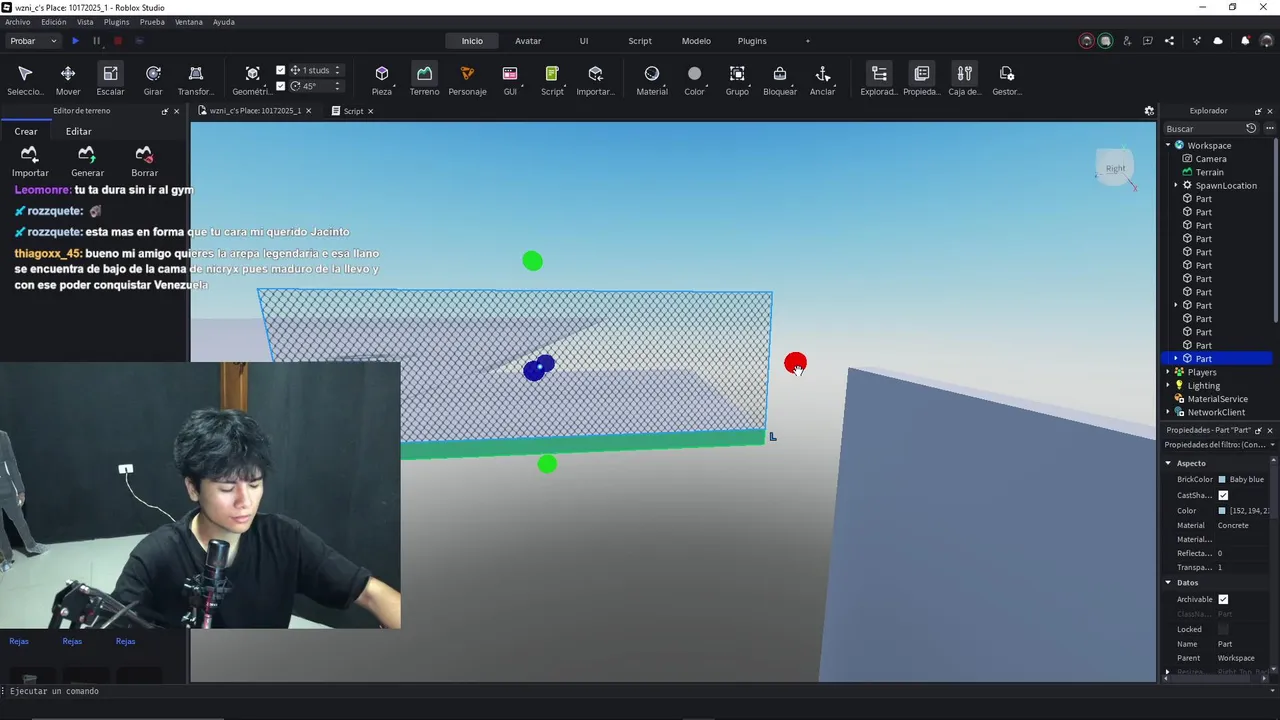Open the Material picker

pyautogui.click(x=652, y=80)
